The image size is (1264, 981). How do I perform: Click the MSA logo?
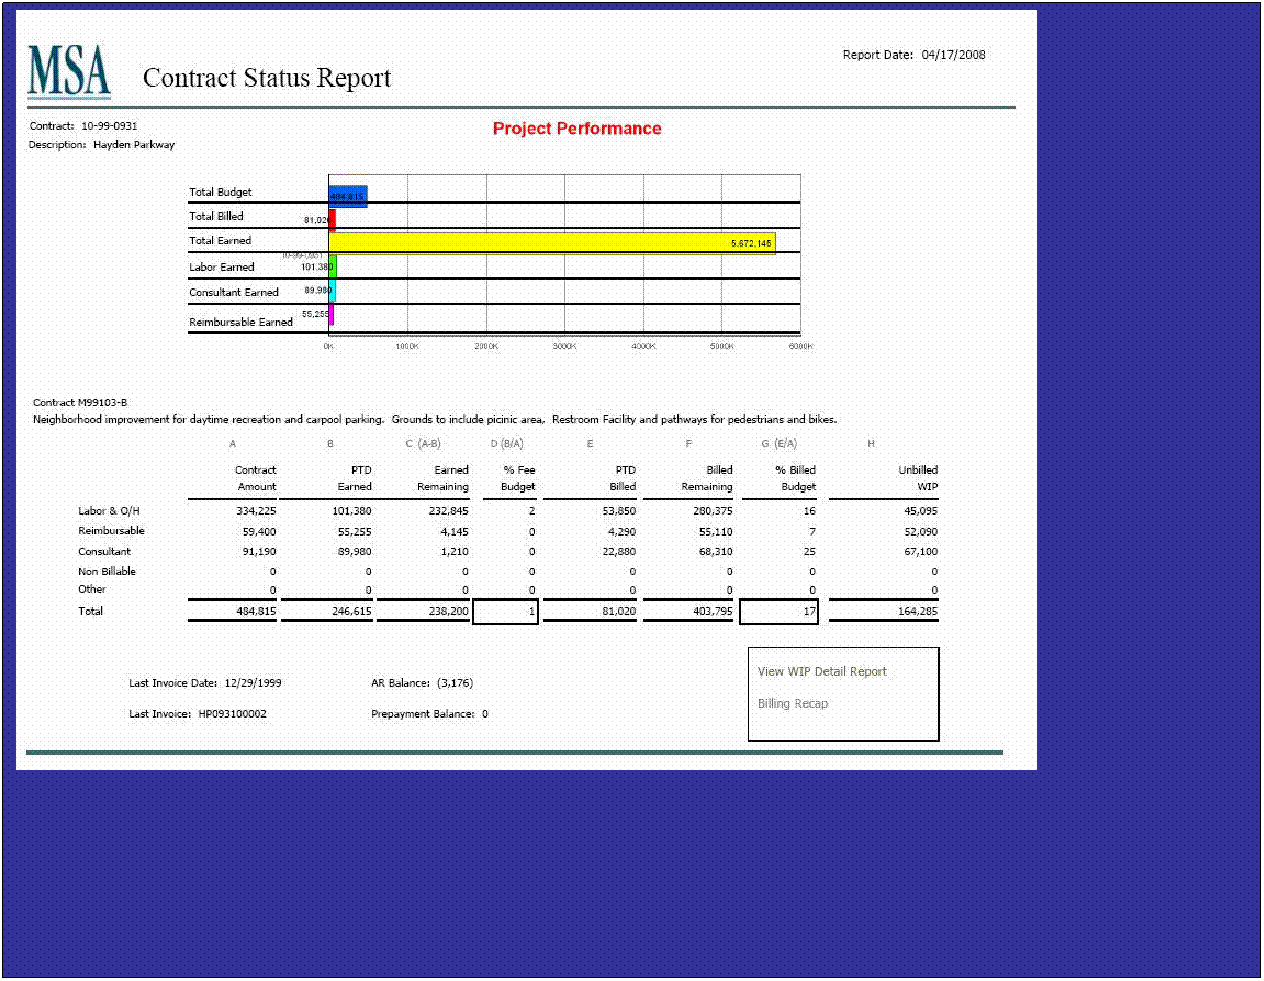tap(69, 71)
